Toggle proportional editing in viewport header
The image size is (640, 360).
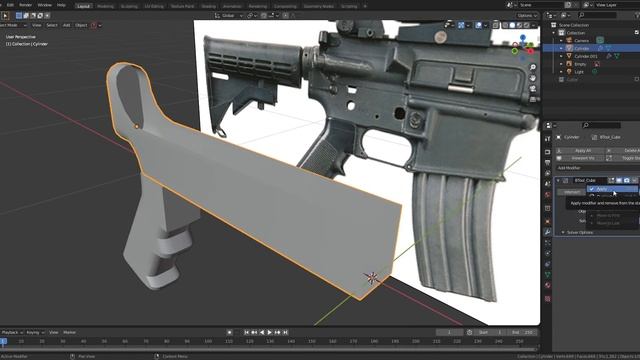tap(285, 16)
